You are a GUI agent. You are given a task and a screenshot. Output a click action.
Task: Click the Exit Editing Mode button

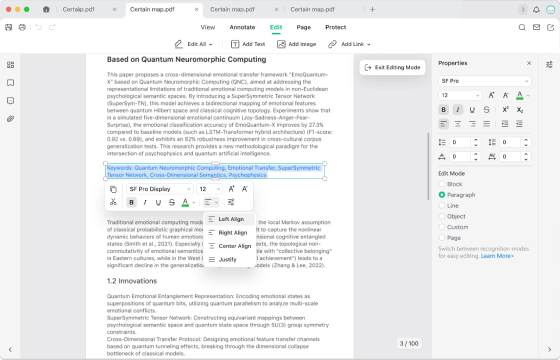[x=392, y=68]
